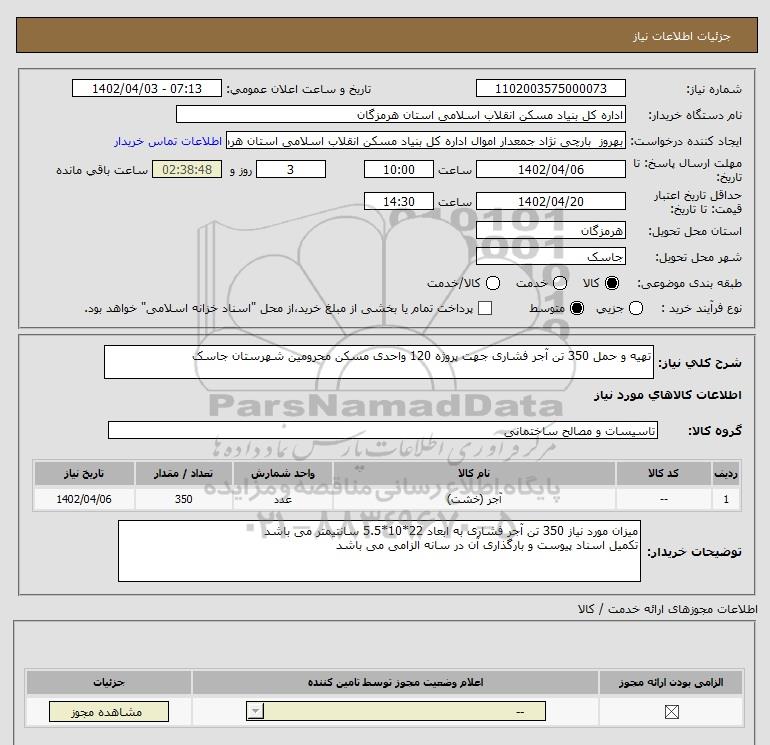The image size is (770, 745).
Task: Click the مشاهده مجوز button
Action: pyautogui.click(x=109, y=712)
